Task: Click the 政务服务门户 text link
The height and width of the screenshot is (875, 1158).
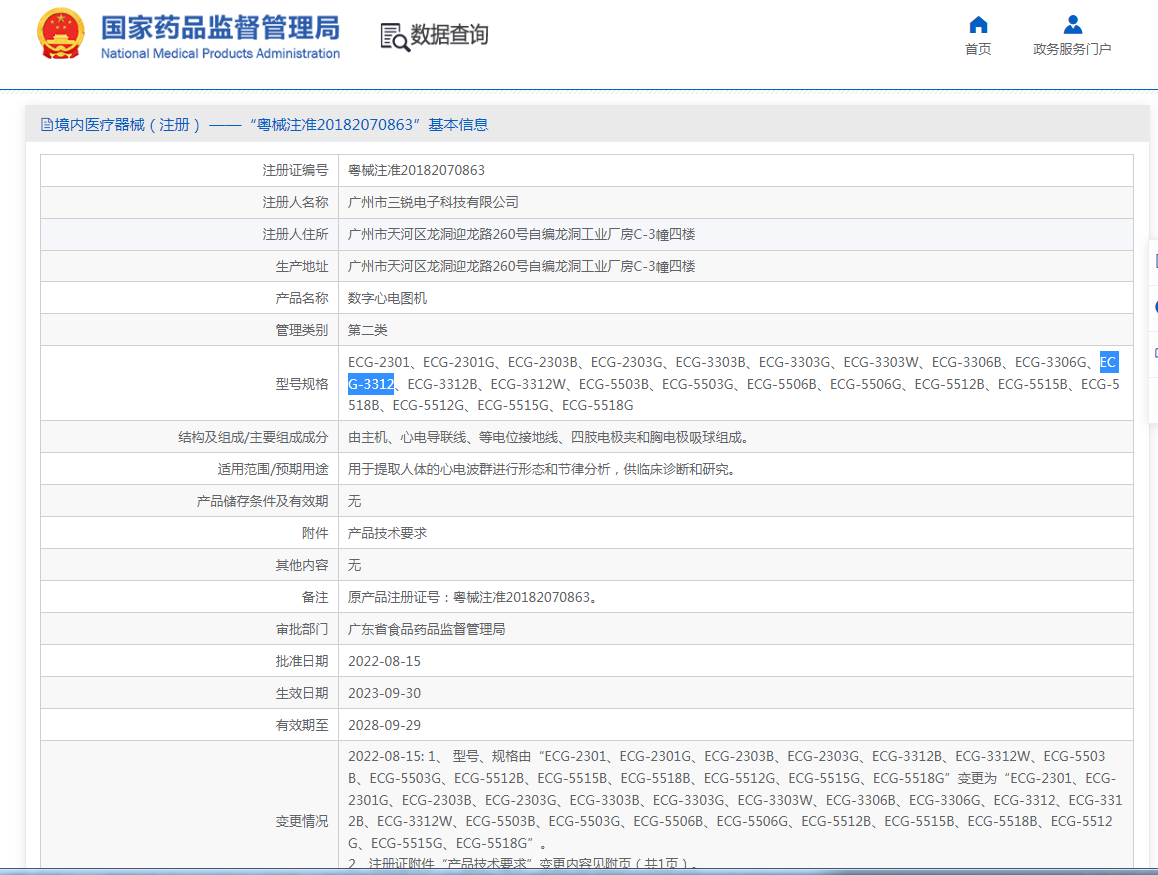Action: coord(1072,49)
